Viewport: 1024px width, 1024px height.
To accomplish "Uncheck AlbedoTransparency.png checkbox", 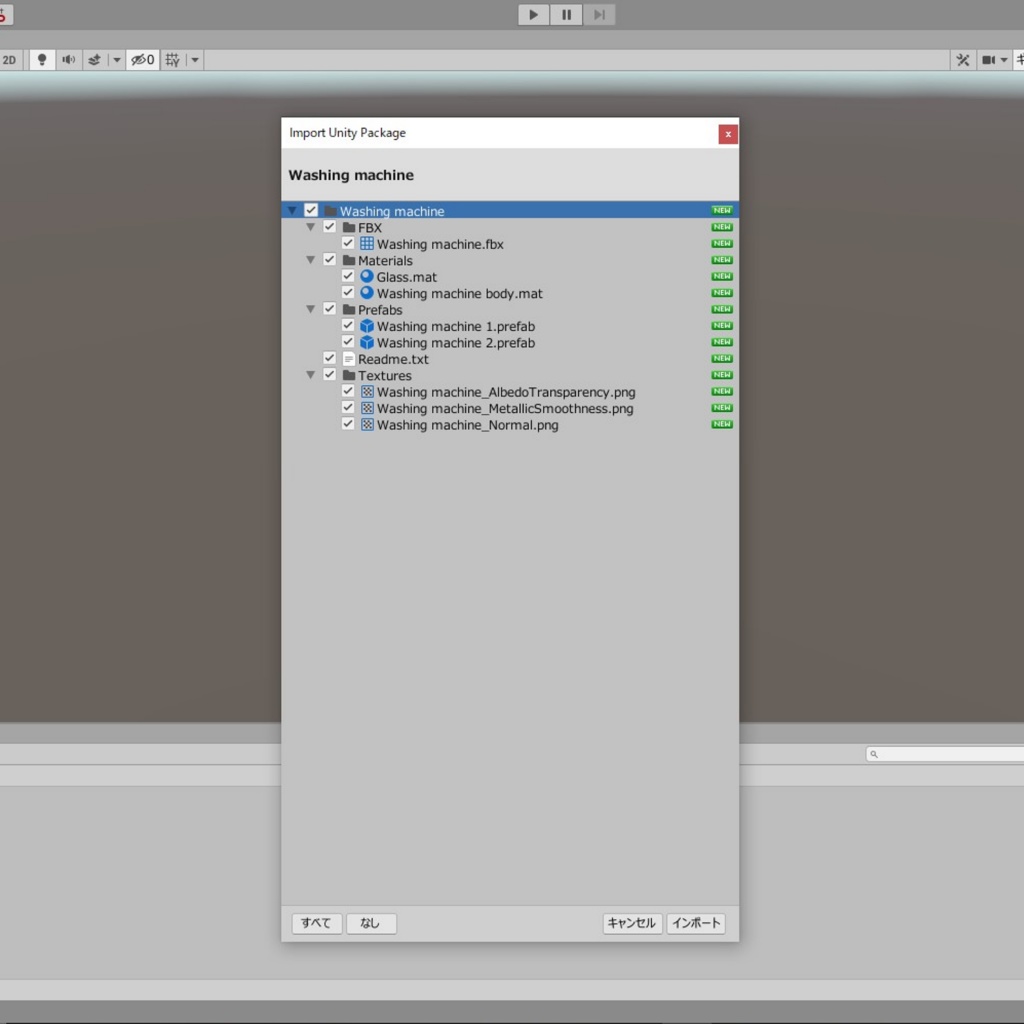I will (x=348, y=391).
